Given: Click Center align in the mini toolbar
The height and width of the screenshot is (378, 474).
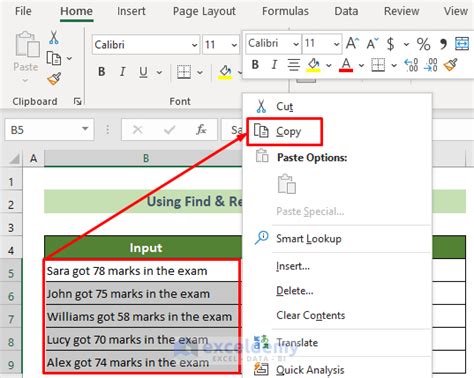Looking at the screenshot, I should click(294, 64).
